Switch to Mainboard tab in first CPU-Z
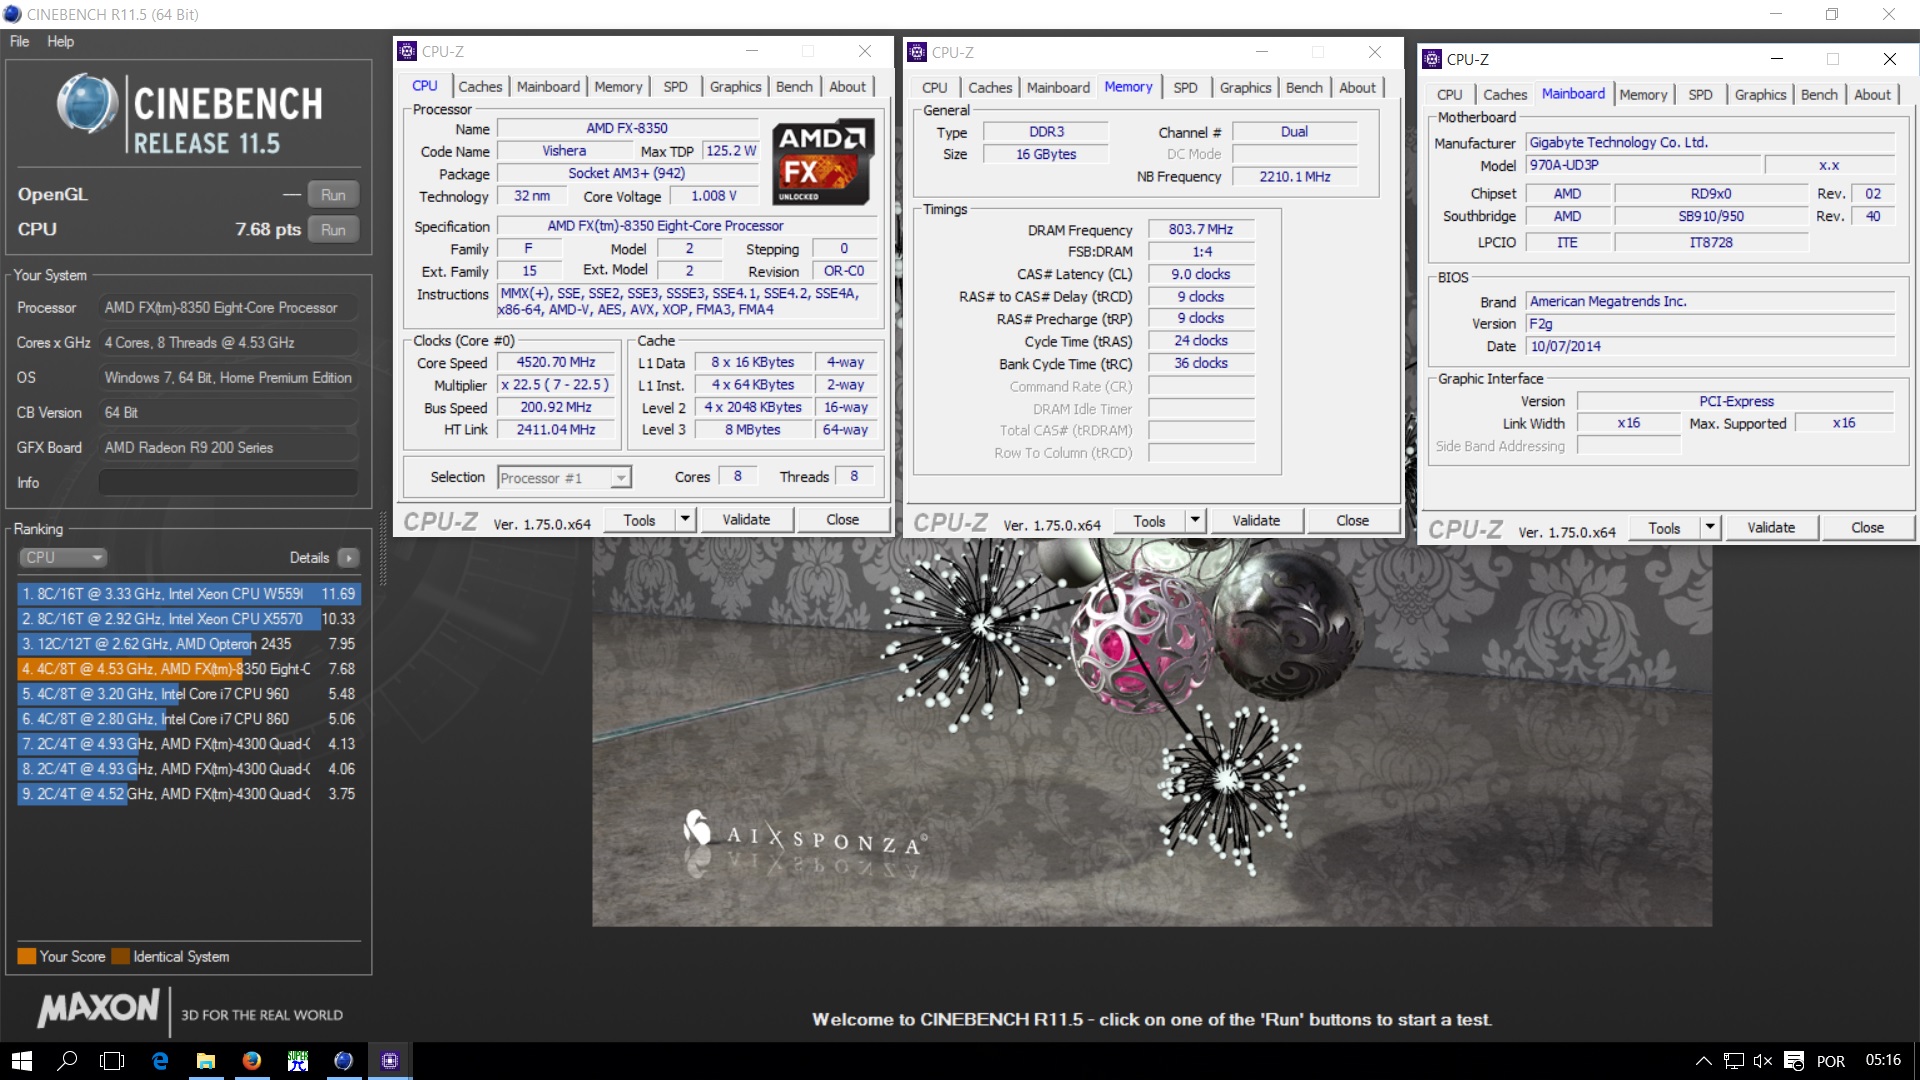 point(548,87)
